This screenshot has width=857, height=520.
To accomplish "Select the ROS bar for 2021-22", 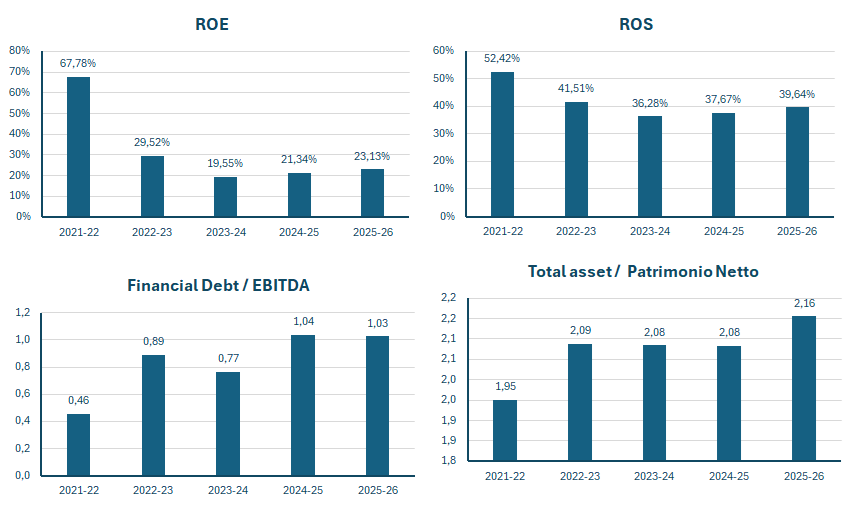I will click(502, 144).
